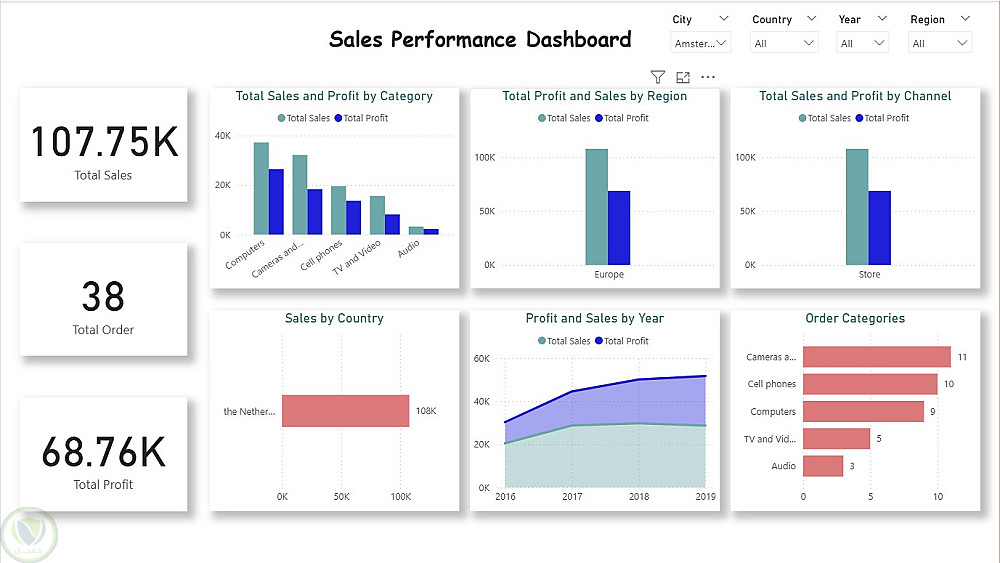
Task: Click the chevron beside the Year slicer title
Action: pos(880,19)
